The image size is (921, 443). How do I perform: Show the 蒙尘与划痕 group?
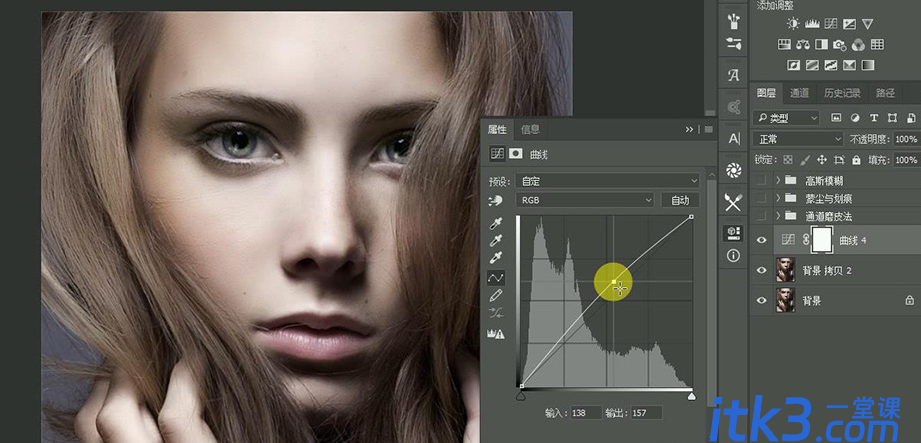[x=762, y=197]
